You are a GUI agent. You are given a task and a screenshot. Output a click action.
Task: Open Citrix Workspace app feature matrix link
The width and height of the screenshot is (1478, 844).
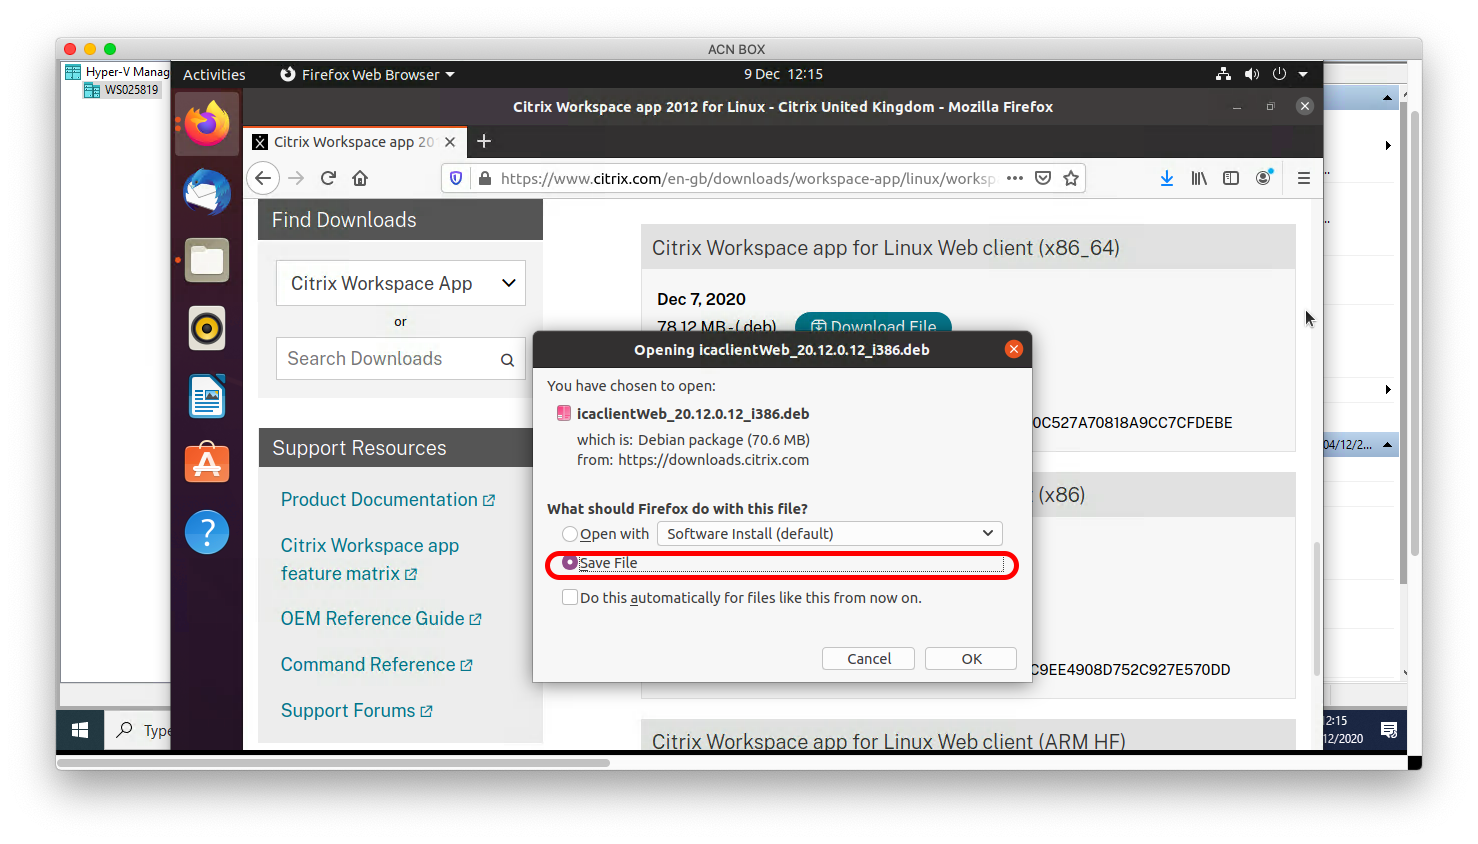[x=370, y=560]
